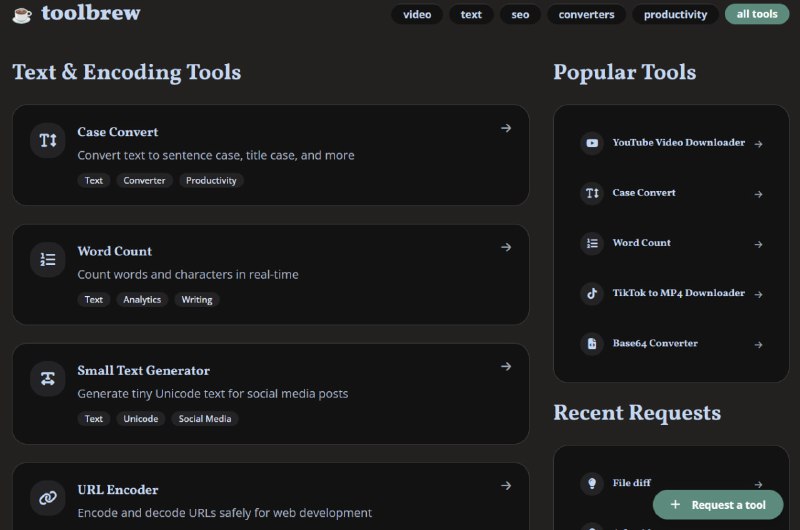Click the toolbrew coffee cup logo

(22, 14)
